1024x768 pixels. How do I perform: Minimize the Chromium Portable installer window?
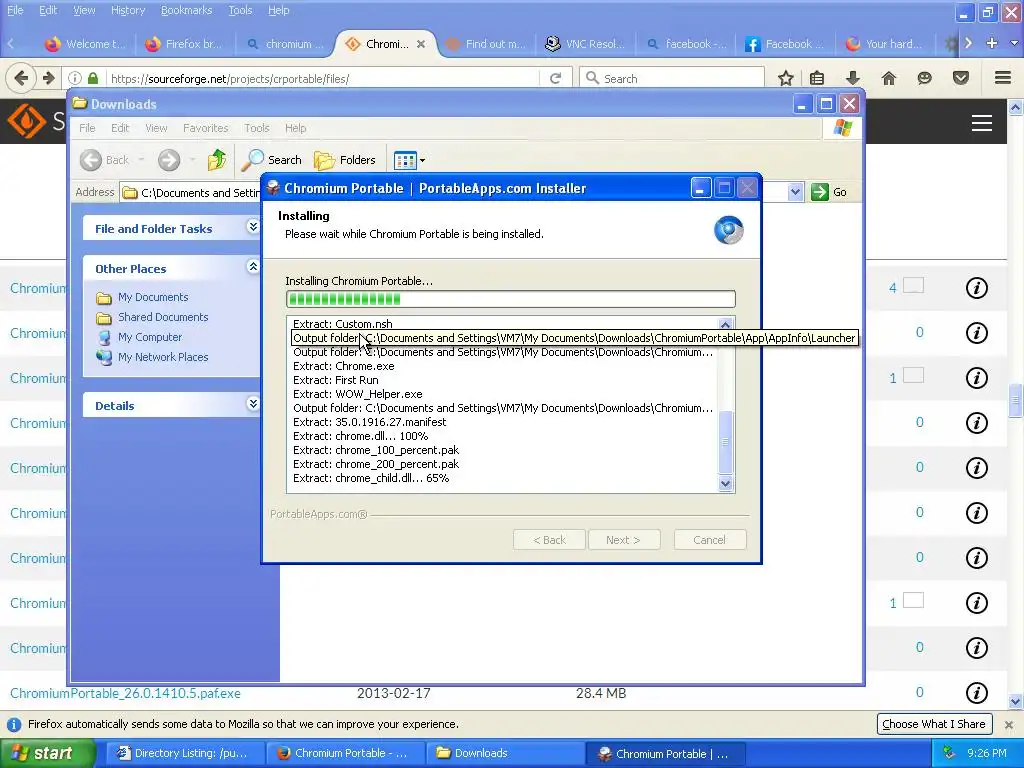tap(700, 189)
